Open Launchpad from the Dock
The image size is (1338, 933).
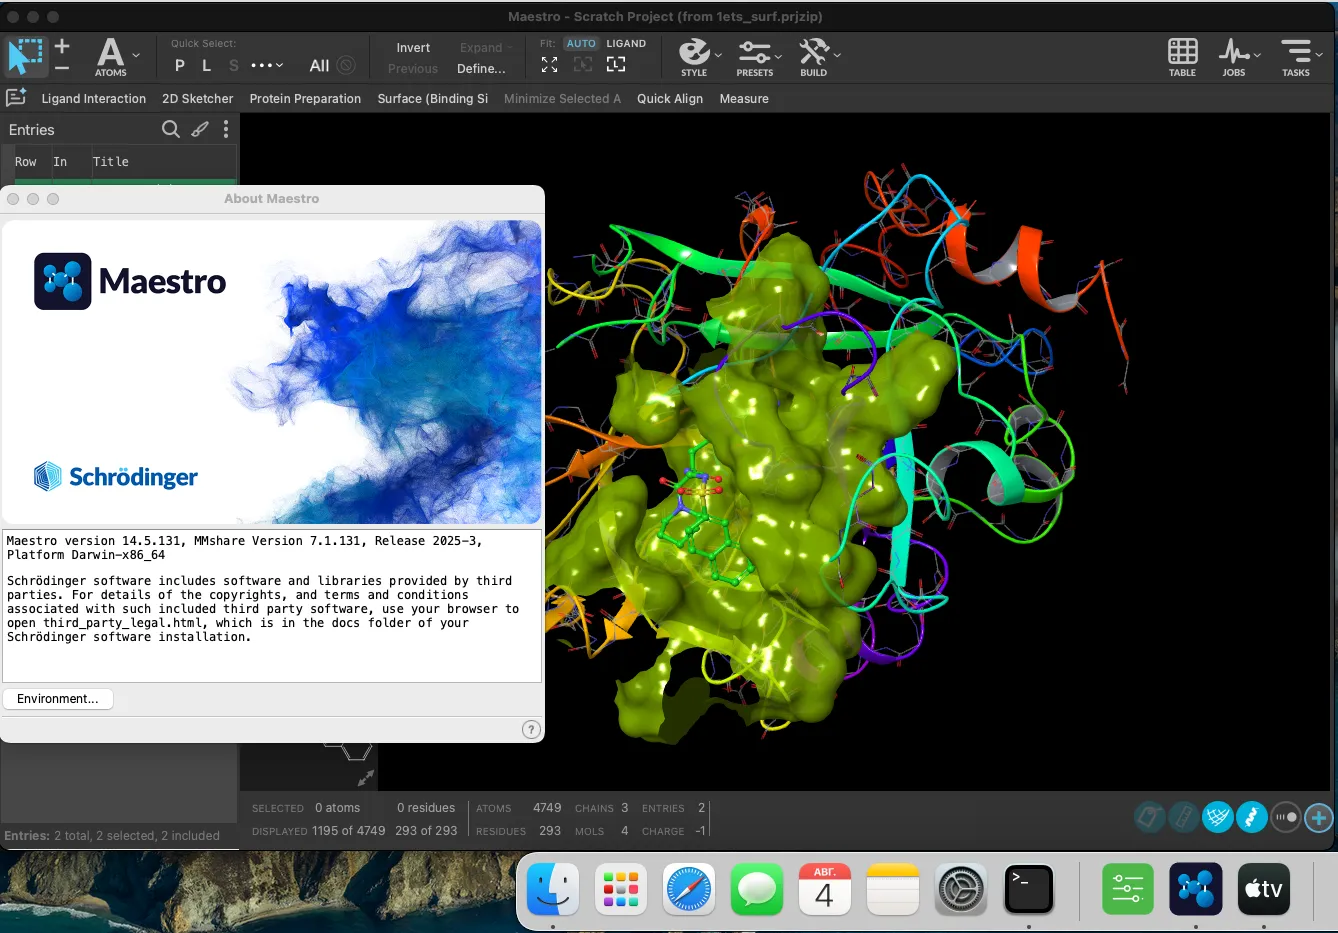tap(621, 889)
